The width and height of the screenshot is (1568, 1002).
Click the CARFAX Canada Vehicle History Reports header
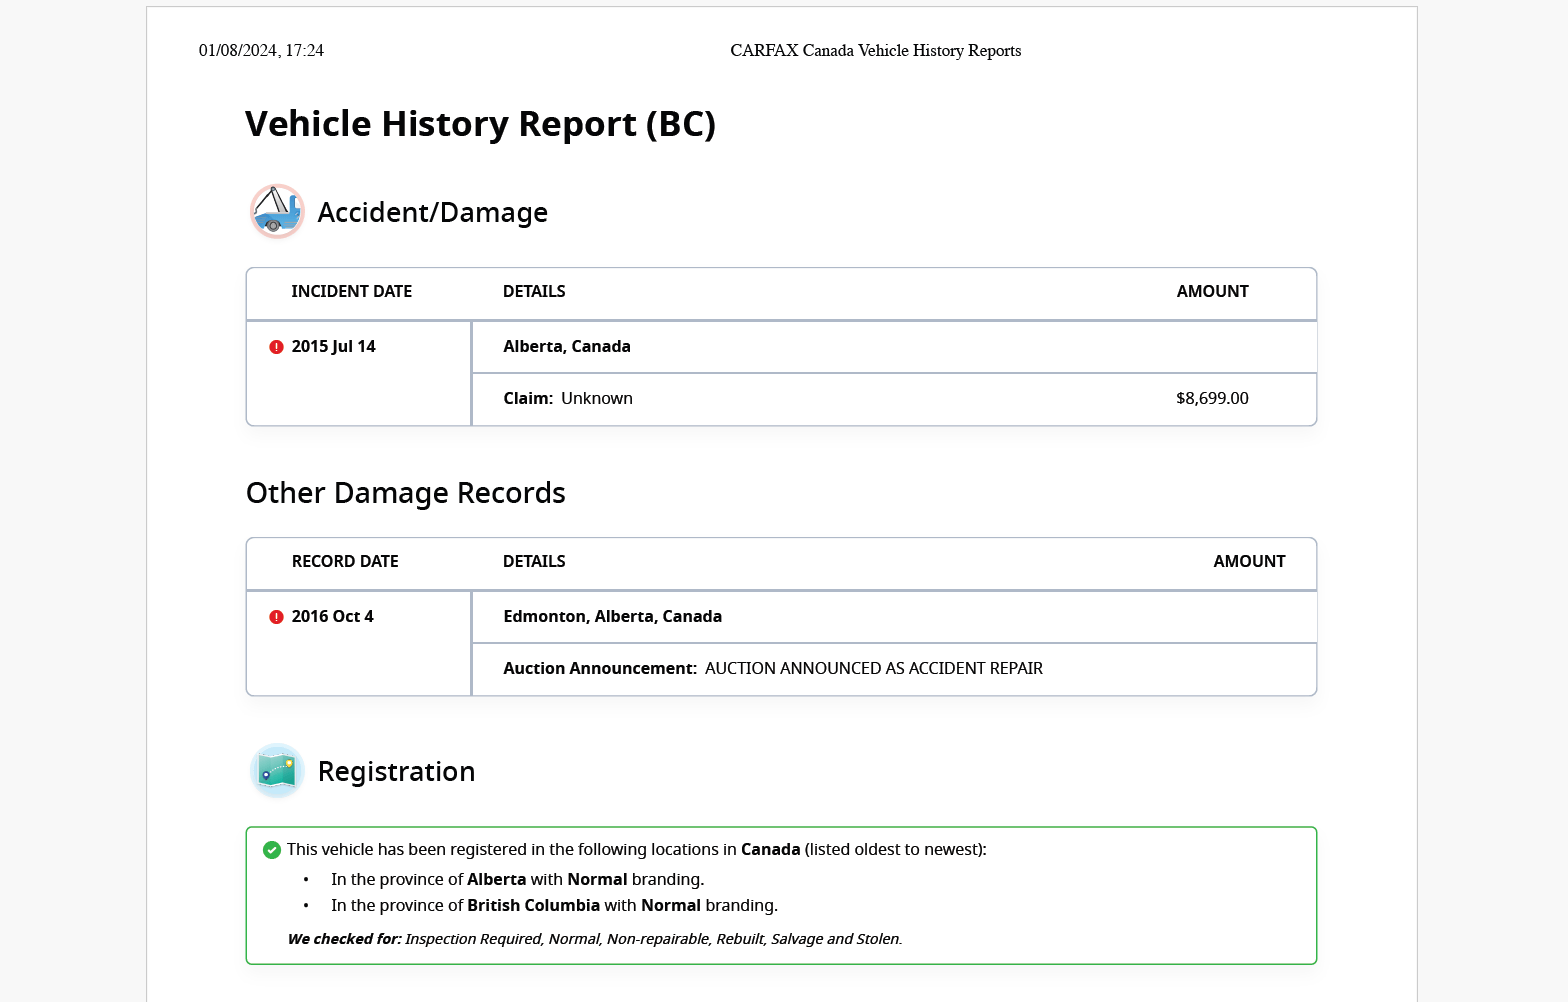pyautogui.click(x=875, y=51)
